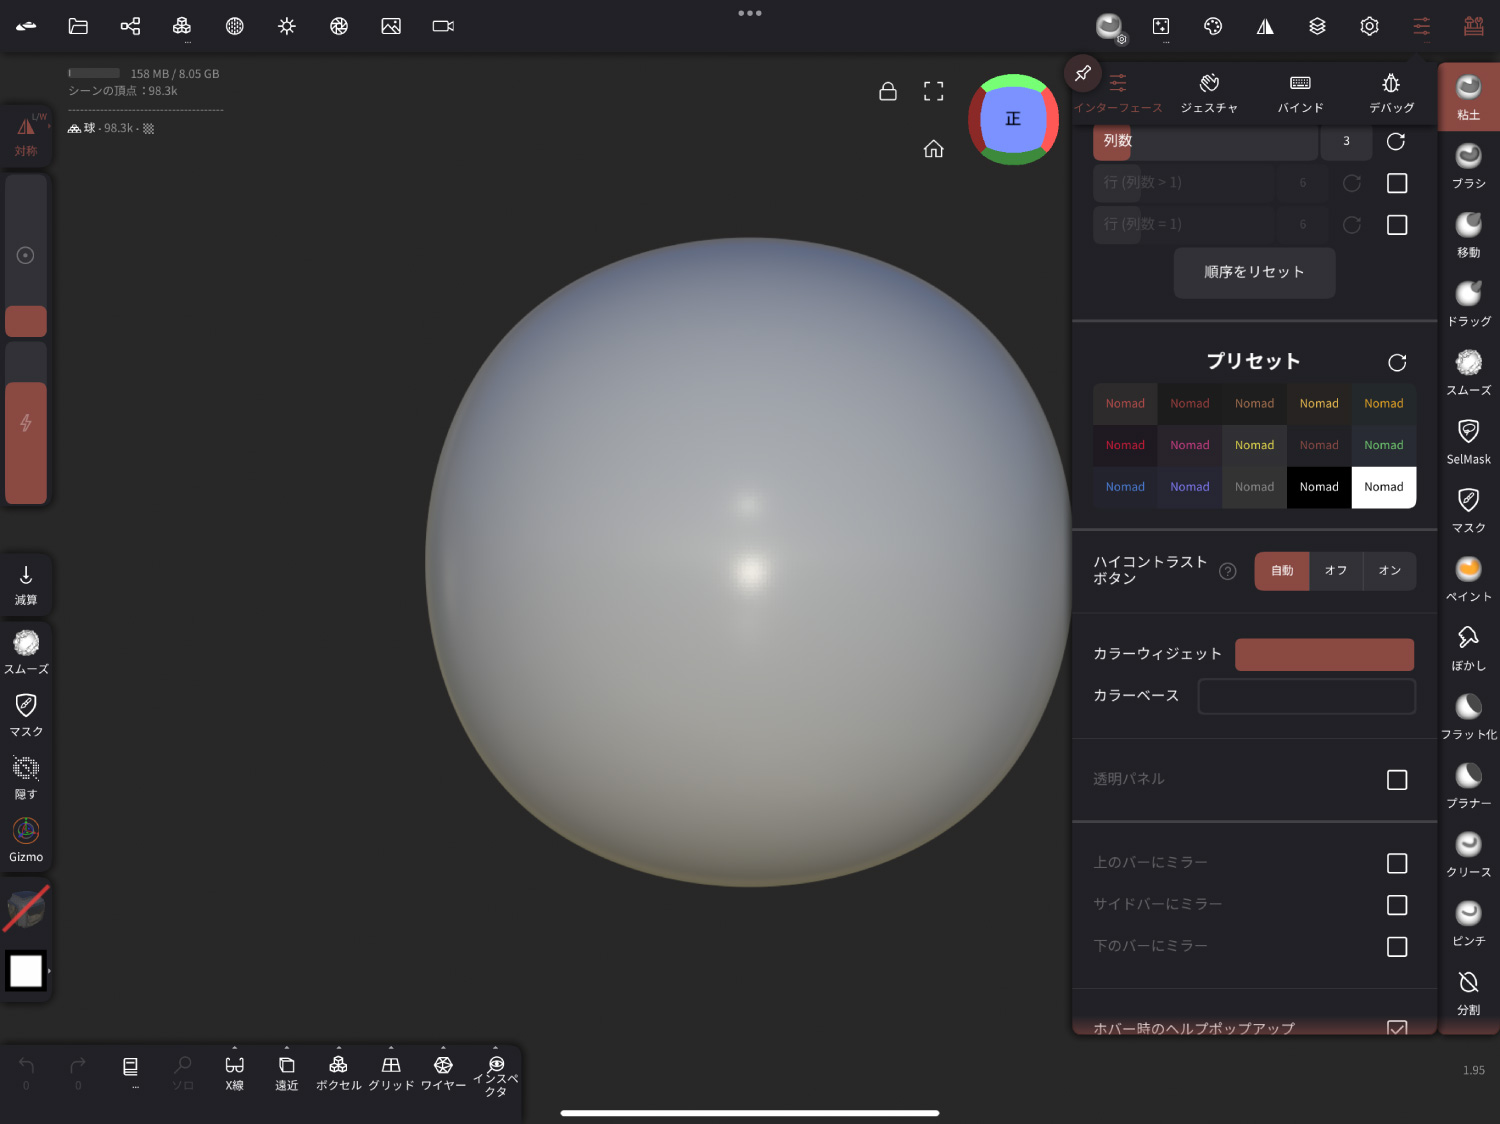This screenshot has height=1124, width=1500.
Task: Click the home view reset icon
Action: 933,149
